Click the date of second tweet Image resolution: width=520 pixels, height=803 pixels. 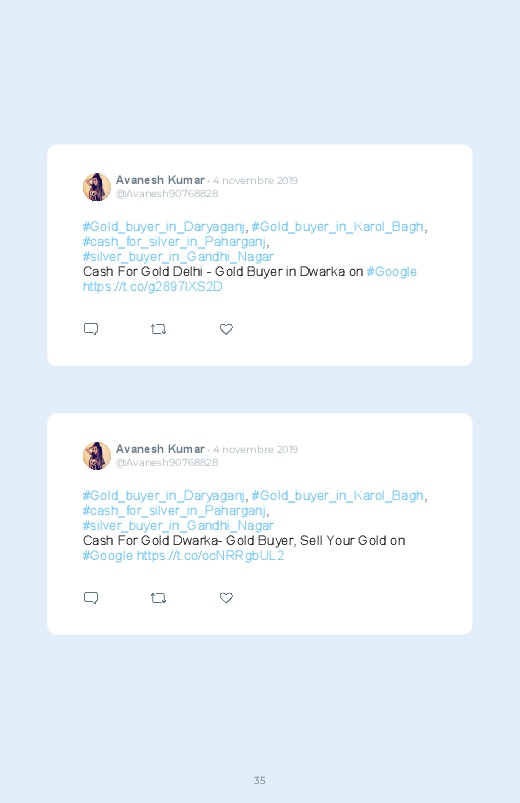tap(255, 450)
